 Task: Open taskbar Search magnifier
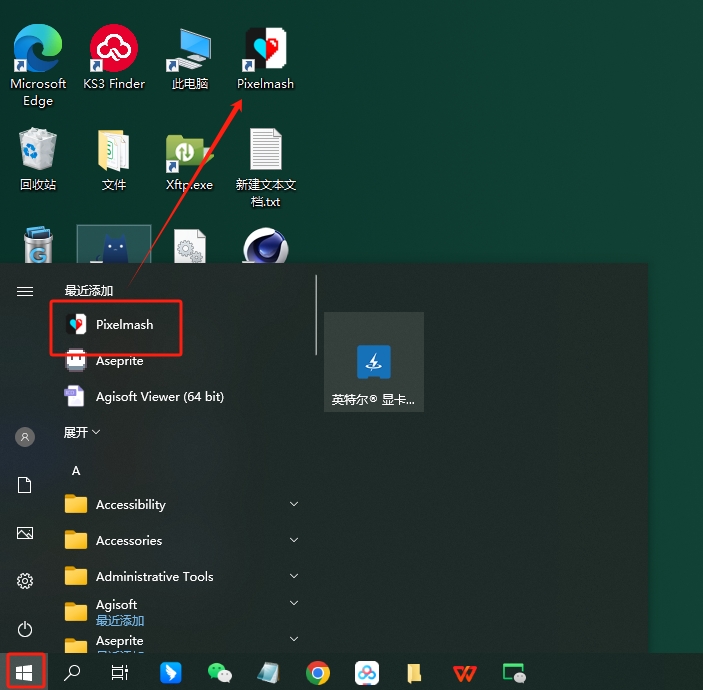(72, 673)
